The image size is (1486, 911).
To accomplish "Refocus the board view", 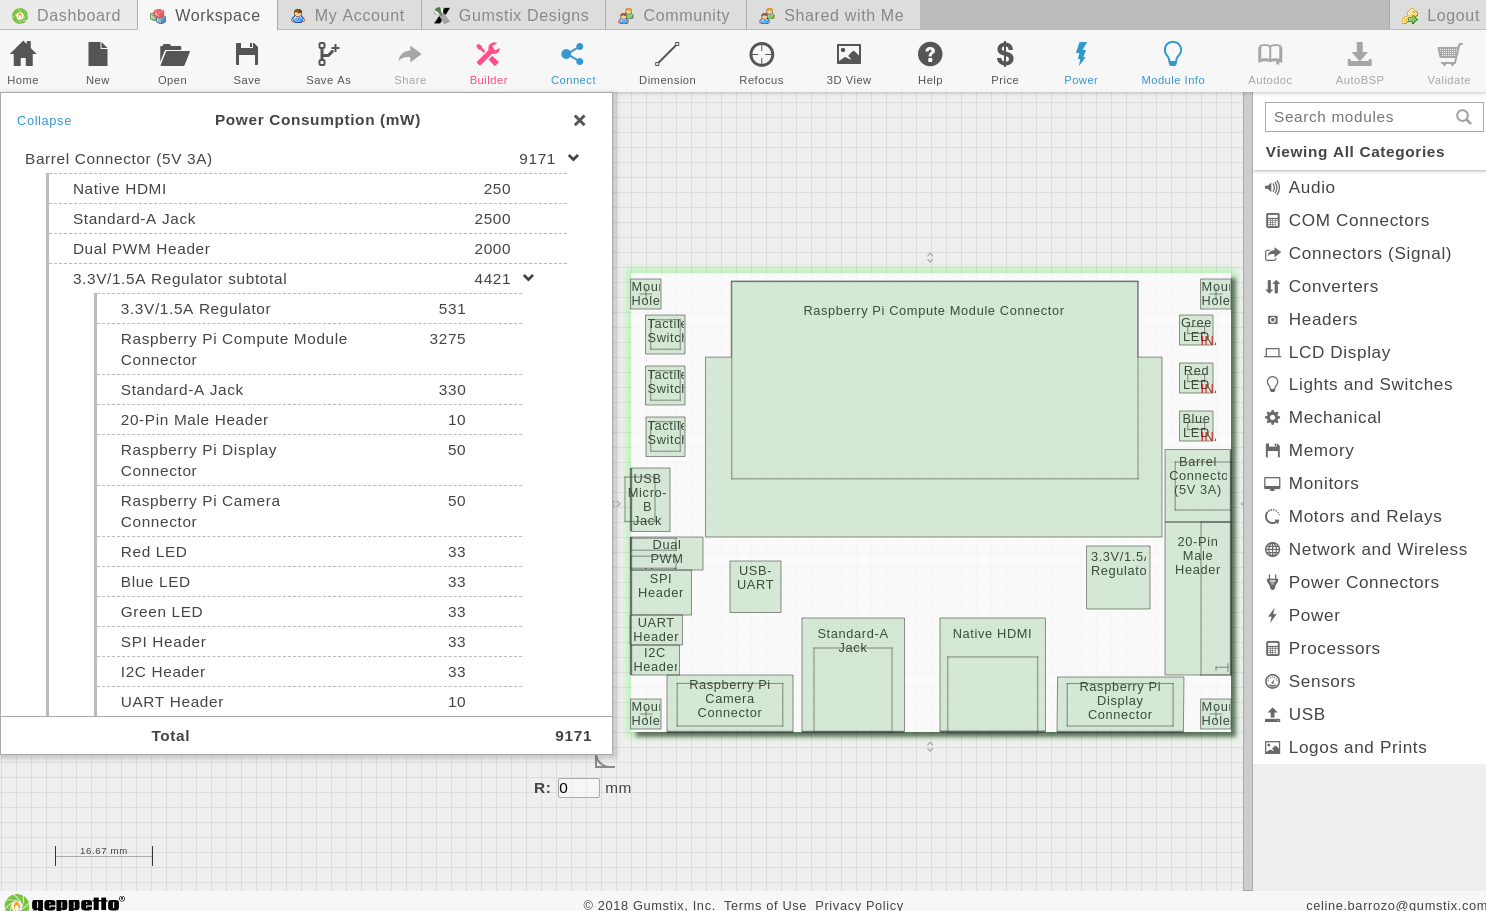I will 761,63.
